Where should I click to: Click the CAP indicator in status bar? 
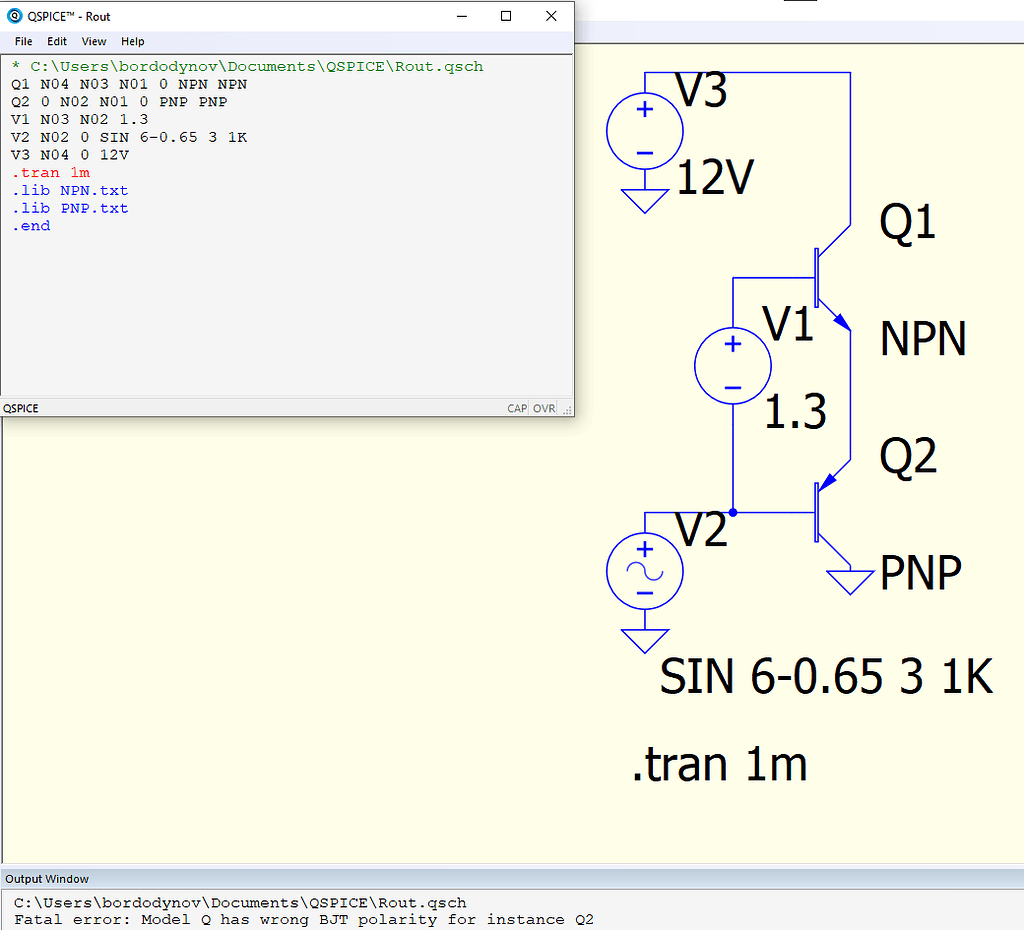(x=517, y=408)
